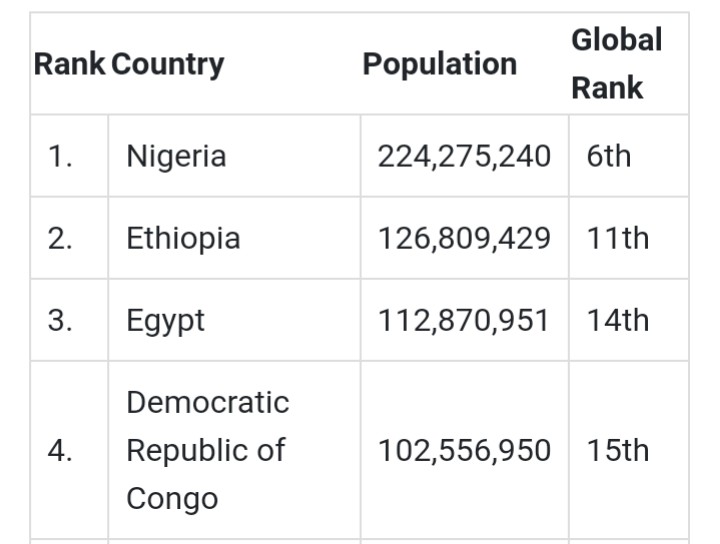720x544 pixels.
Task: Click Nigeria's population 224,275,240
Action: pyautogui.click(x=464, y=156)
